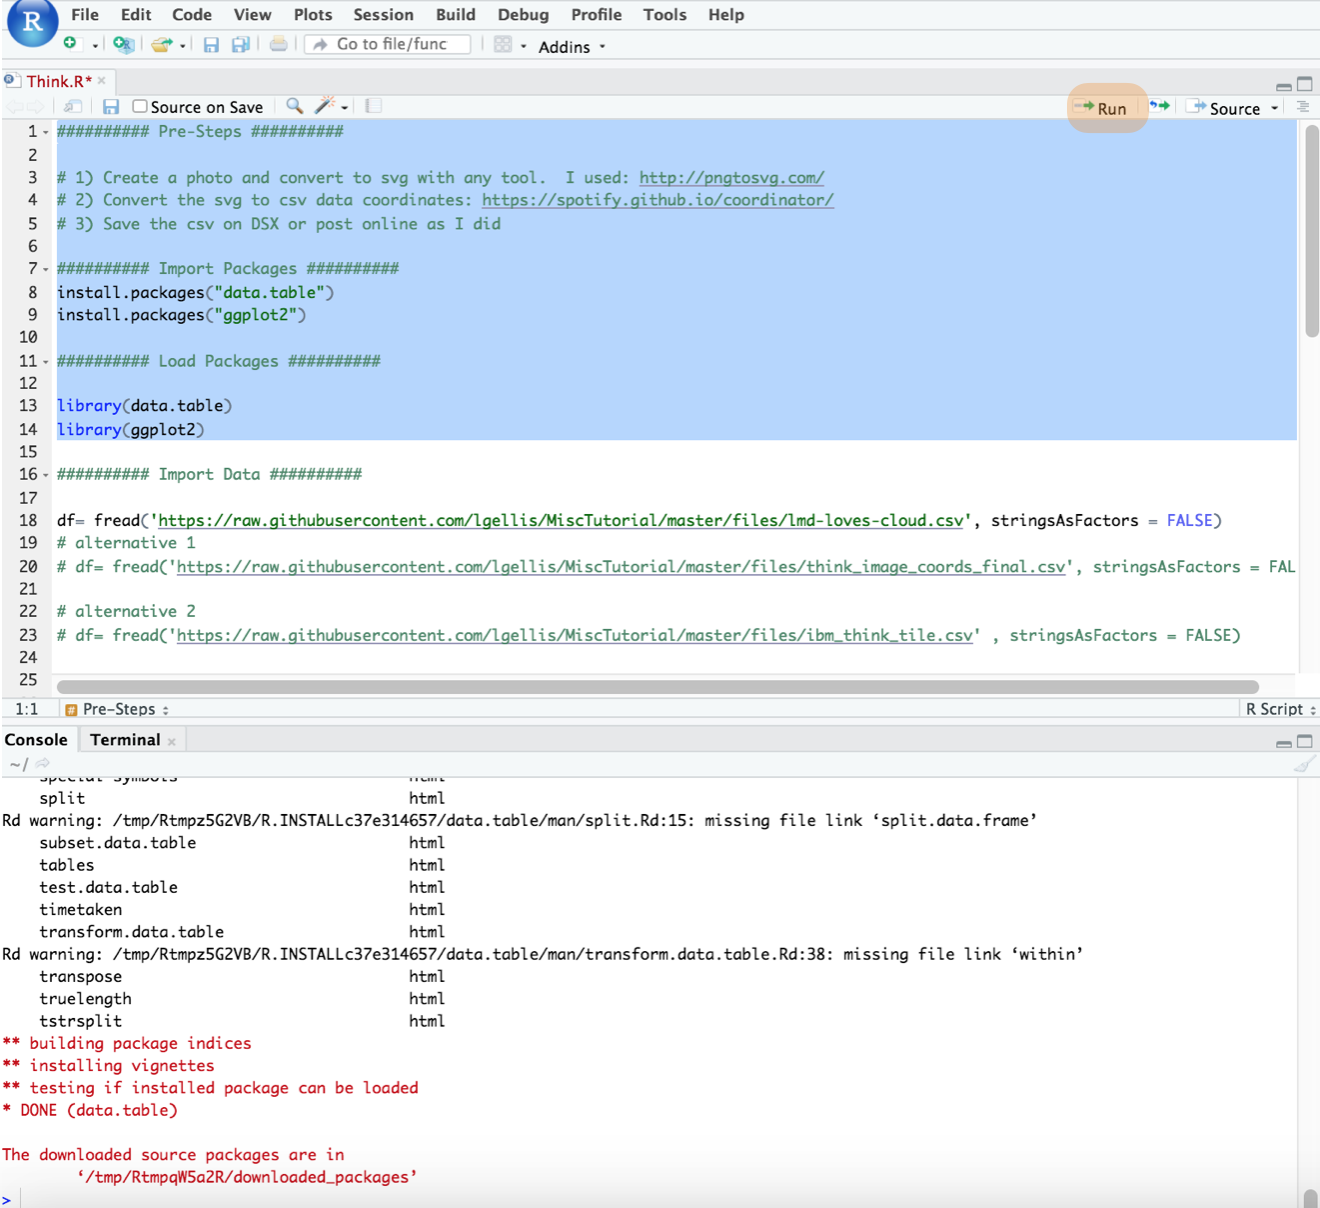Compile a report with the notebook icon
Screen dimensions: 1320x1208
(373, 106)
